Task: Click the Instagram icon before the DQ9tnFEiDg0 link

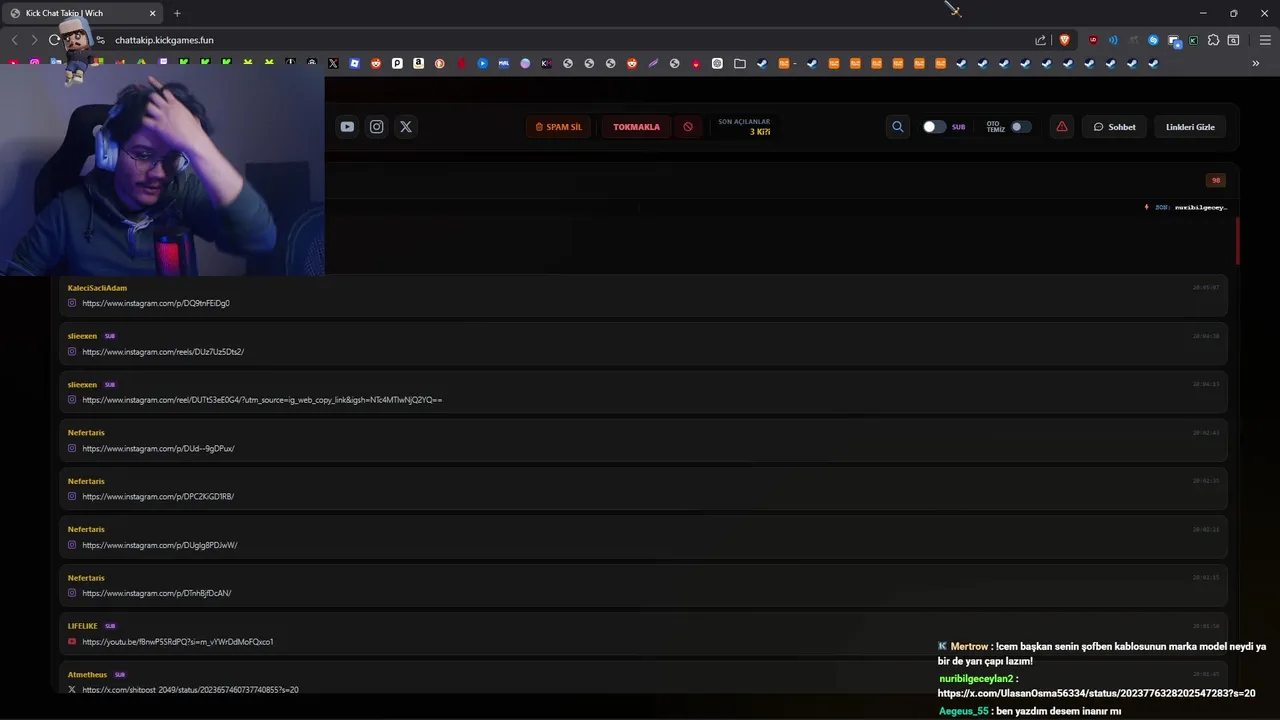Action: point(72,303)
